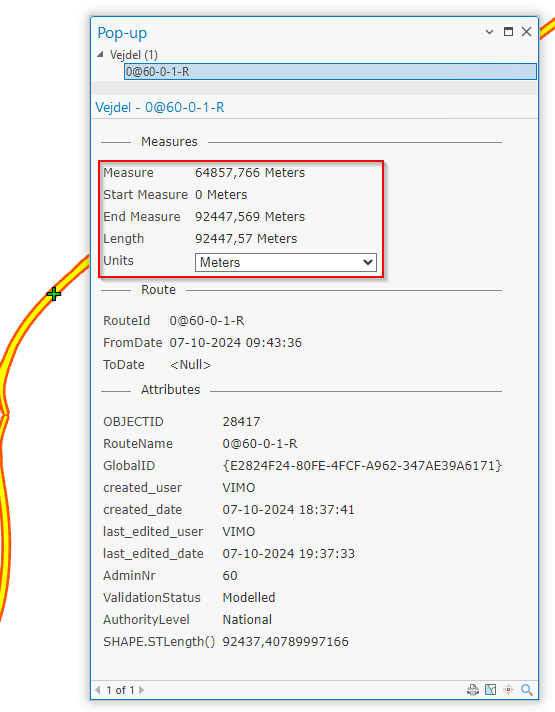Go to previous feature arrow
The image size is (555, 712).
click(x=98, y=690)
